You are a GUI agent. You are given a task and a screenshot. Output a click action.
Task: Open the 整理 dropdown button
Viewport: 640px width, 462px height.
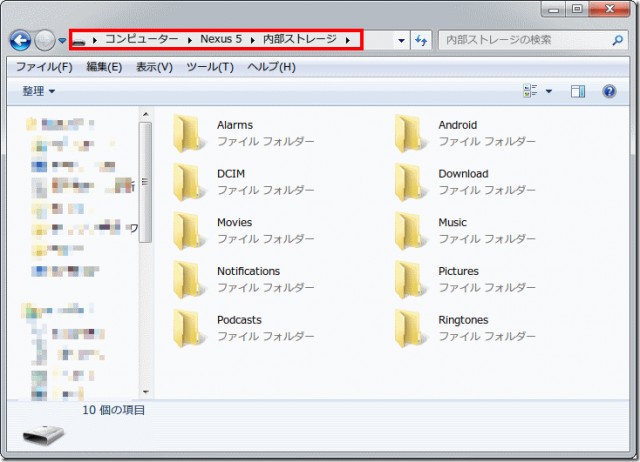pyautogui.click(x=38, y=91)
